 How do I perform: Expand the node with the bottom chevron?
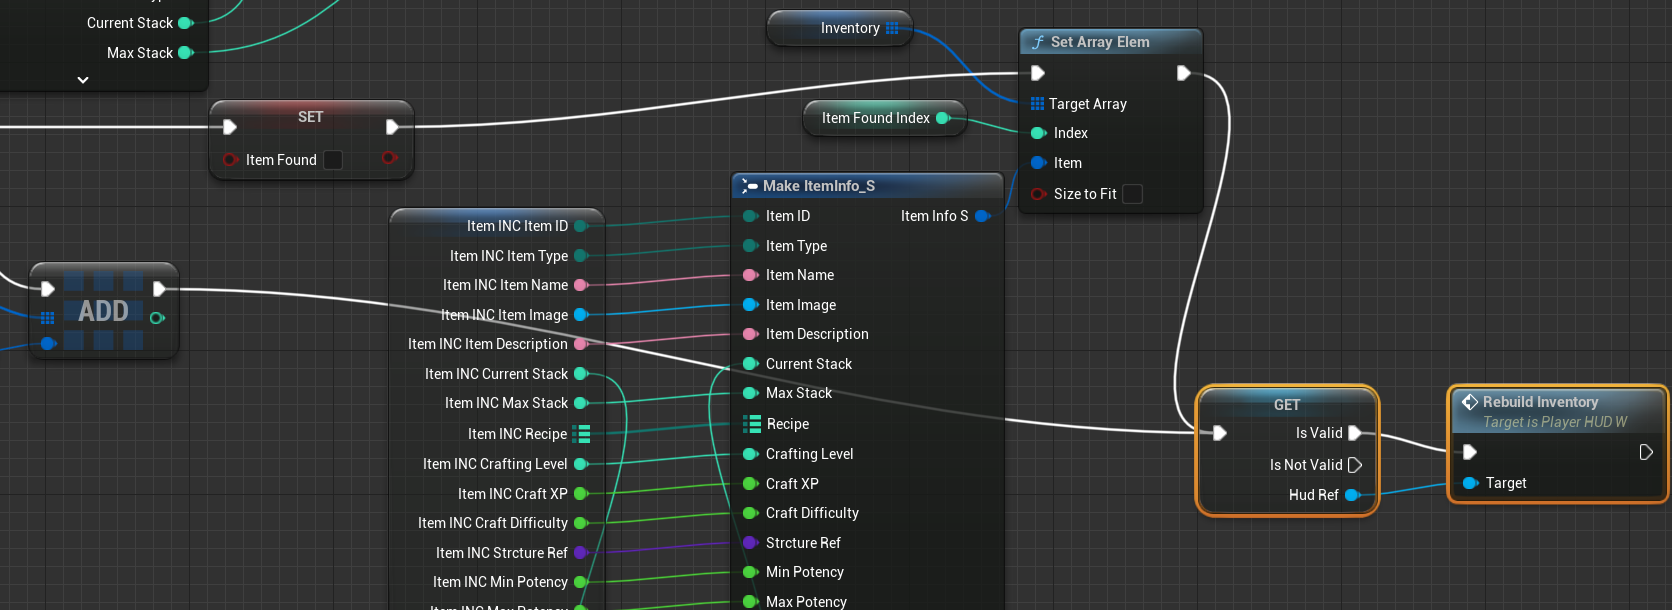pos(83,80)
